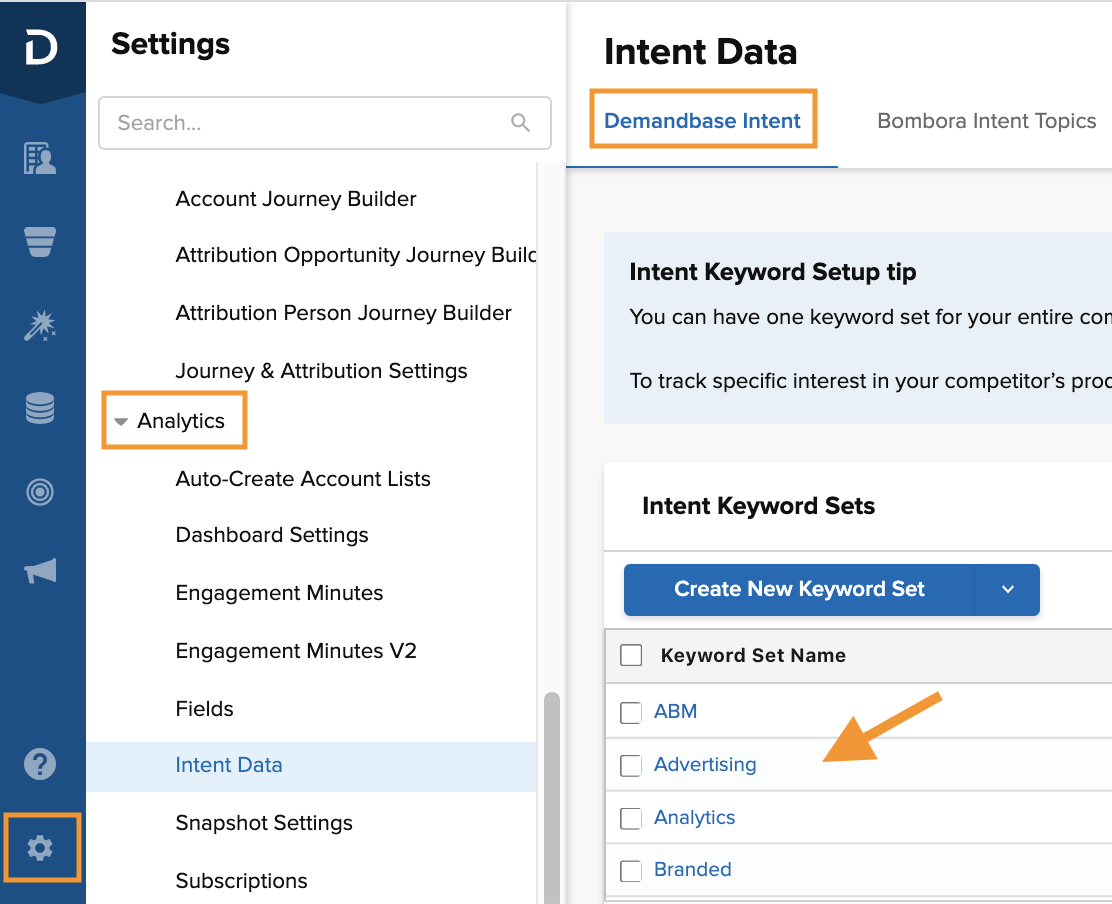Open Dashboard Settings
Viewport: 1112px width, 904px height.
pos(272,535)
